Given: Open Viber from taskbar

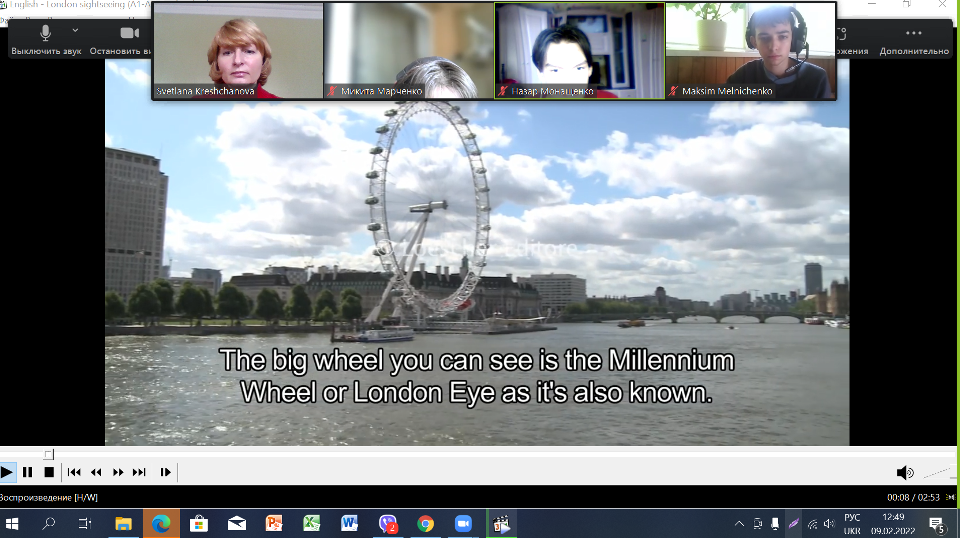Looking at the screenshot, I should point(388,524).
